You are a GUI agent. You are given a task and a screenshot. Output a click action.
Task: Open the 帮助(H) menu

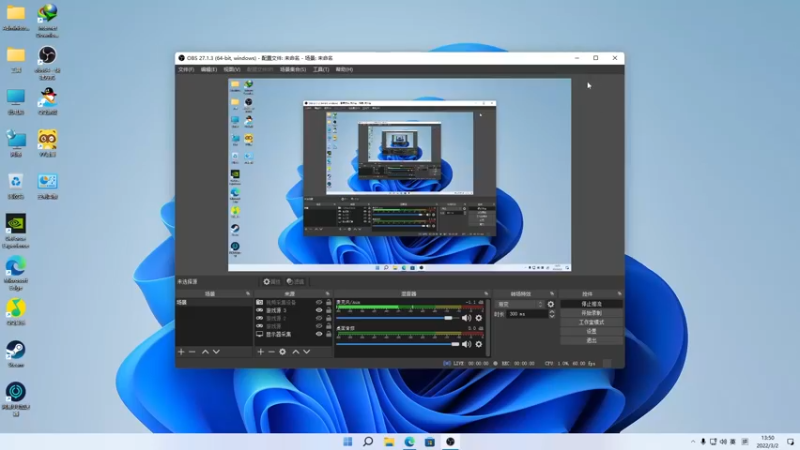(x=344, y=69)
